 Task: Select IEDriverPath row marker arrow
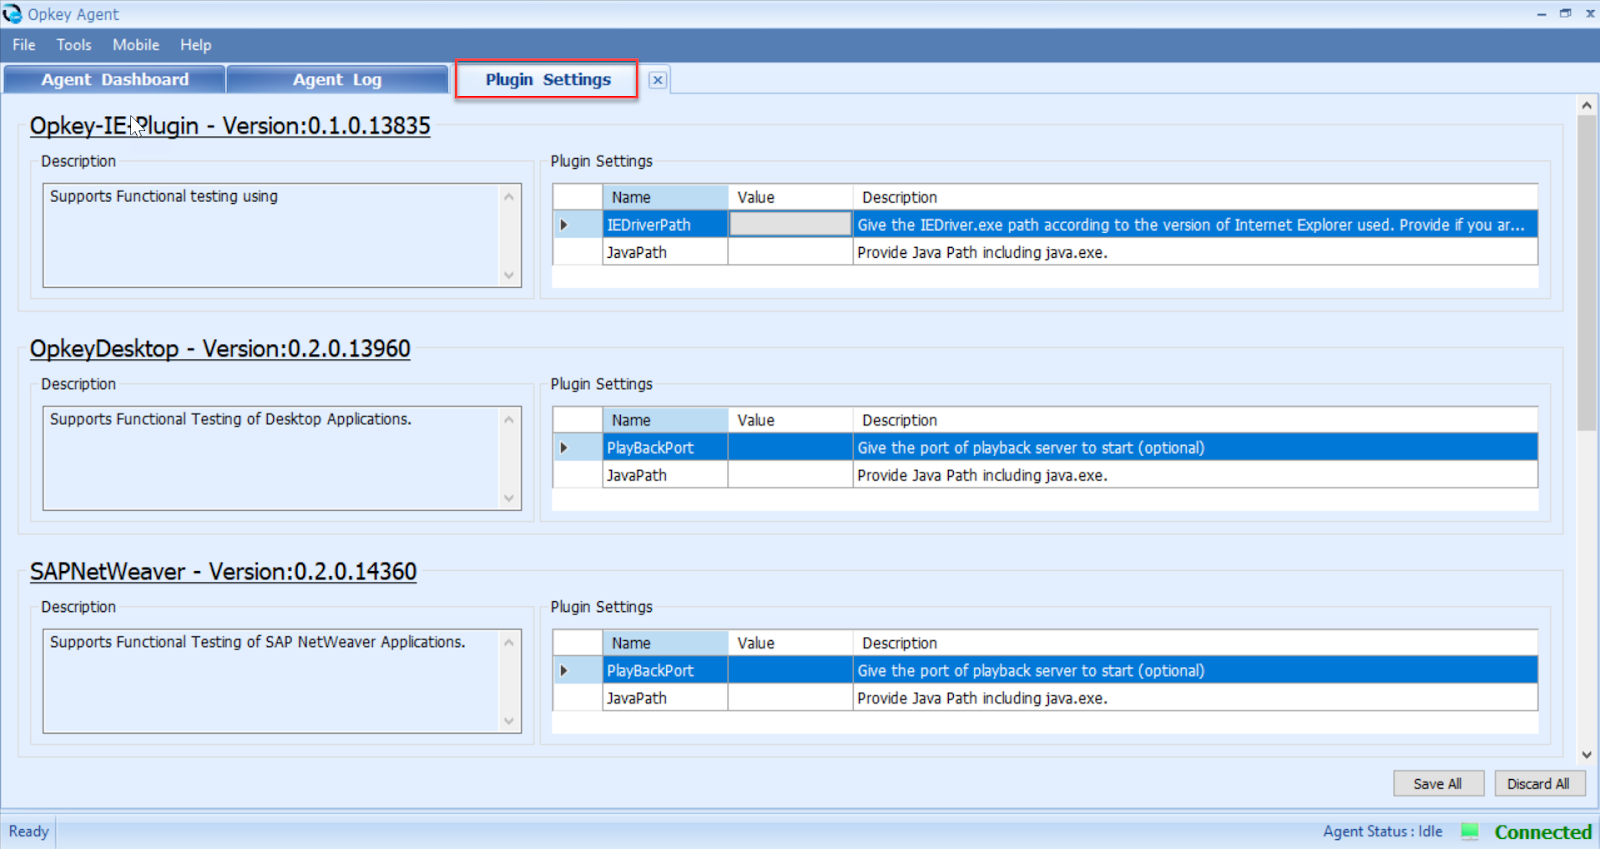[564, 225]
